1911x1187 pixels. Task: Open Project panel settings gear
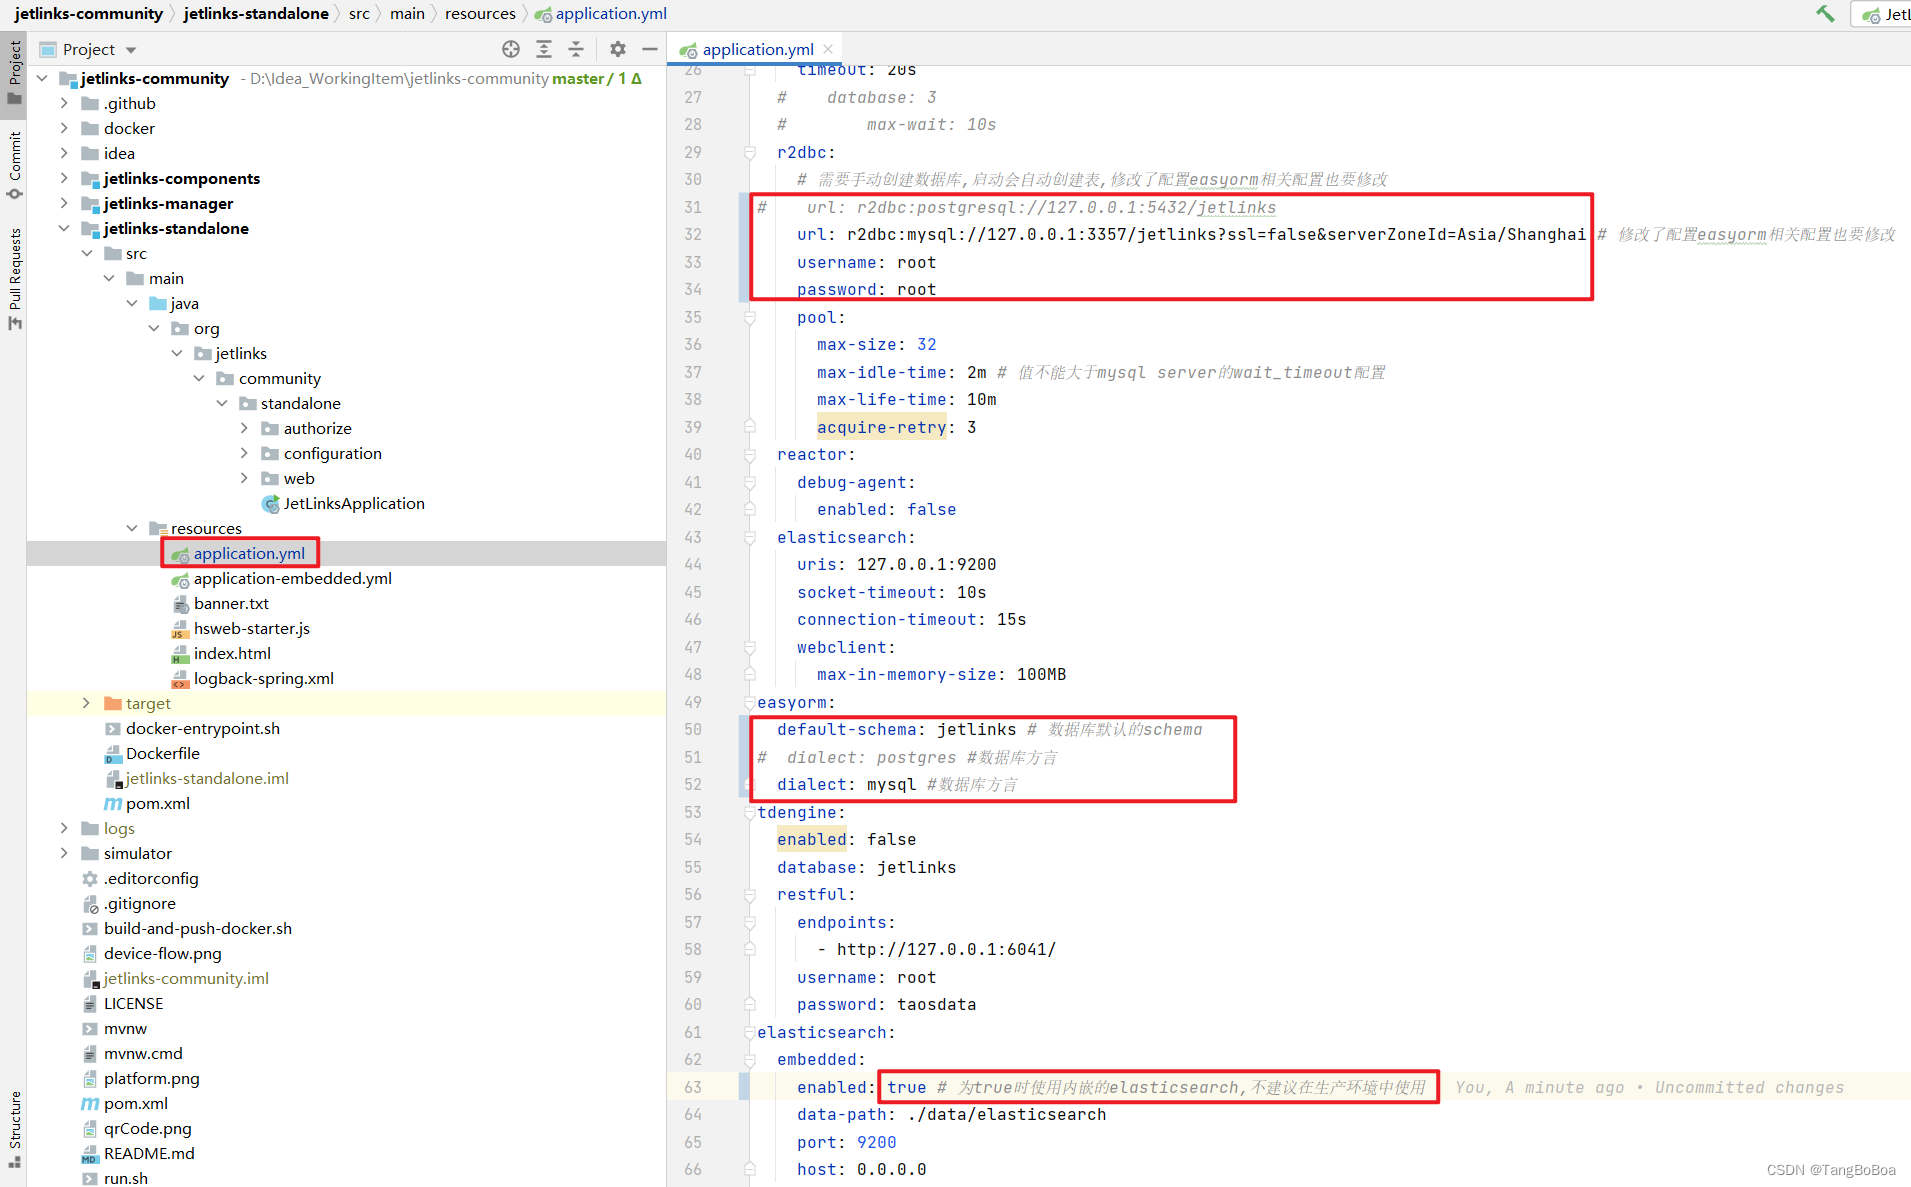(618, 49)
